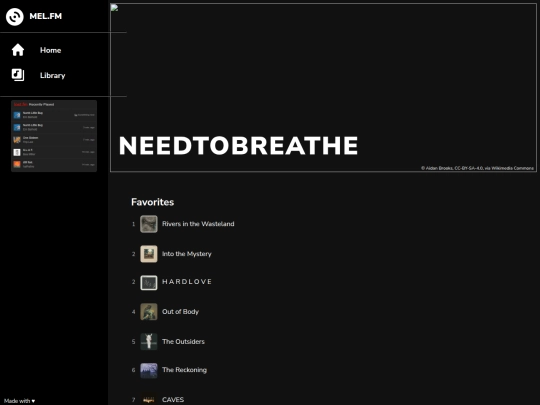Click the Favorites section heading
Viewport: 540px width, 405px height.
(x=153, y=202)
